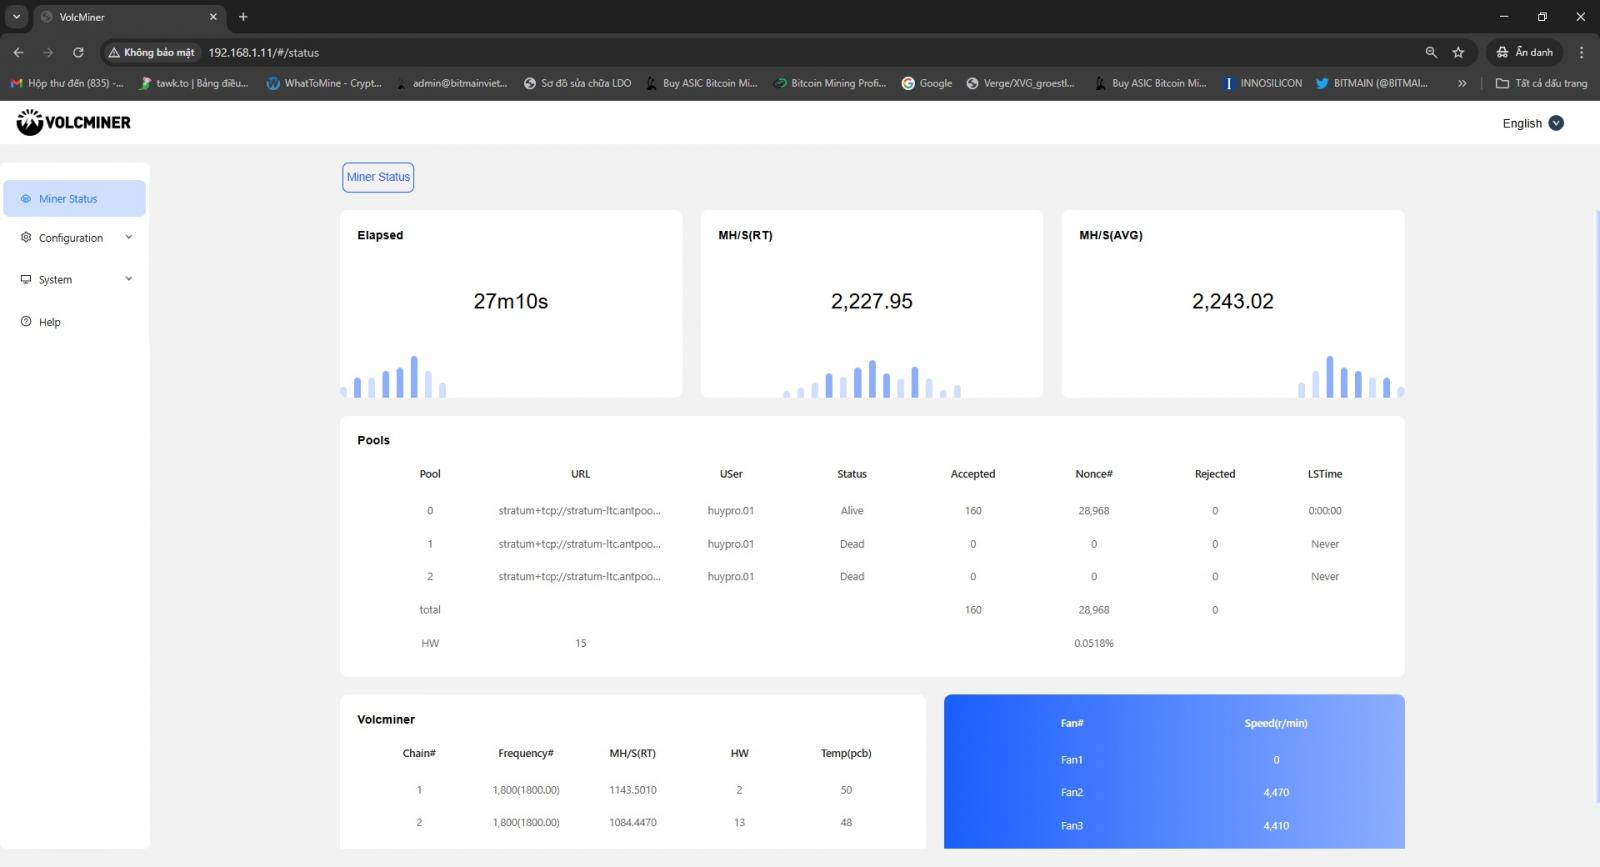Open the BITMAIN Twitter bookmark

1372,83
